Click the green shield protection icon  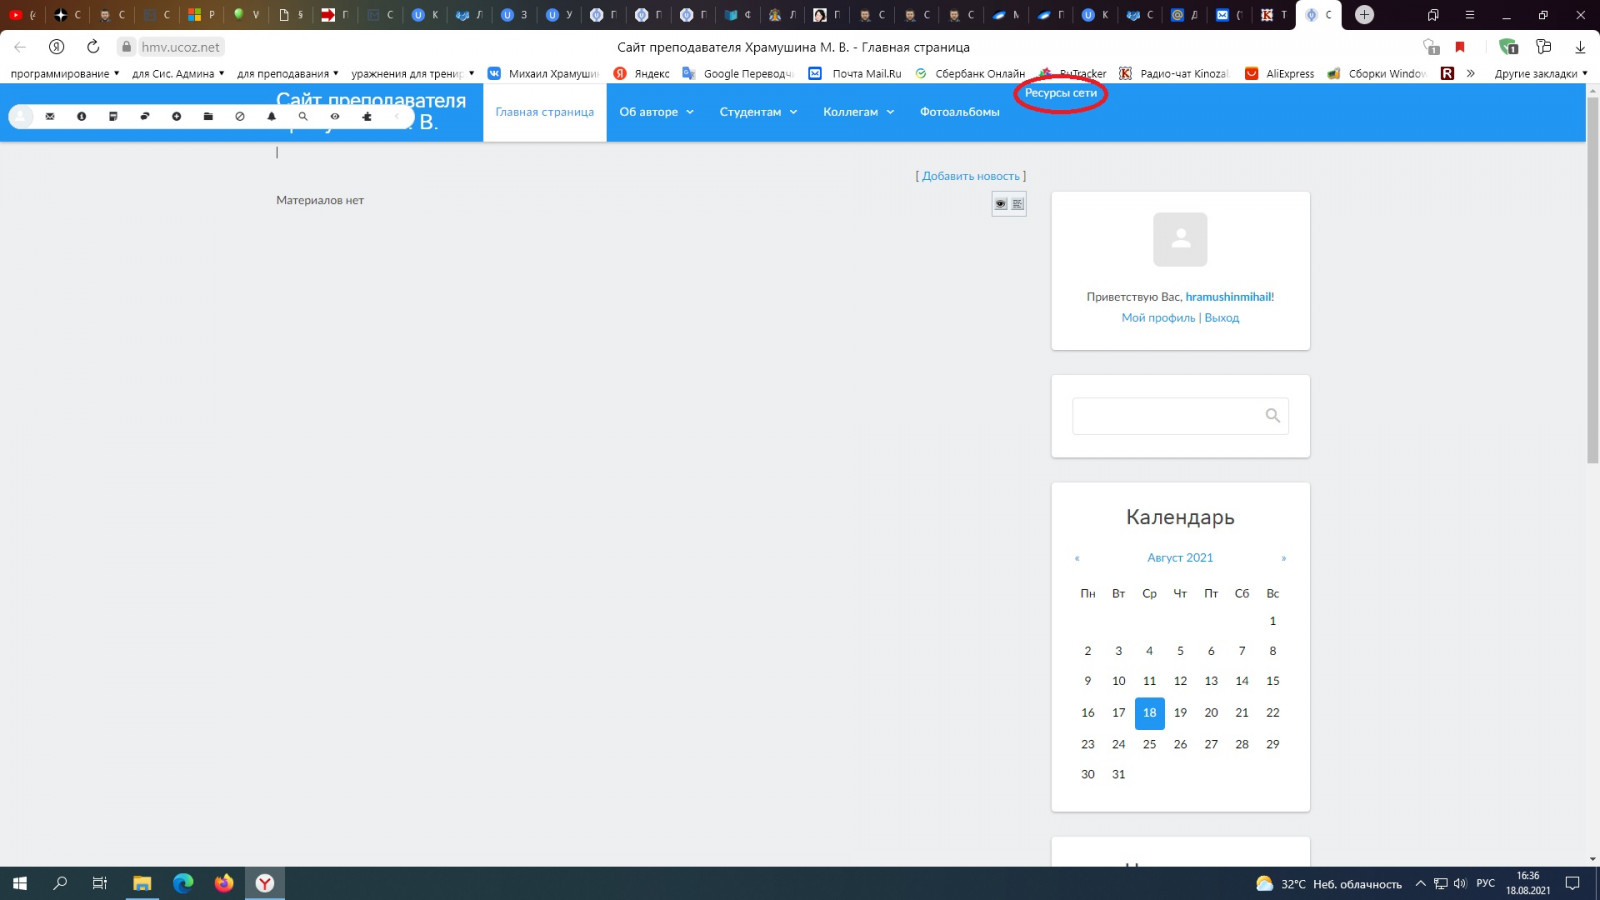click(1508, 47)
